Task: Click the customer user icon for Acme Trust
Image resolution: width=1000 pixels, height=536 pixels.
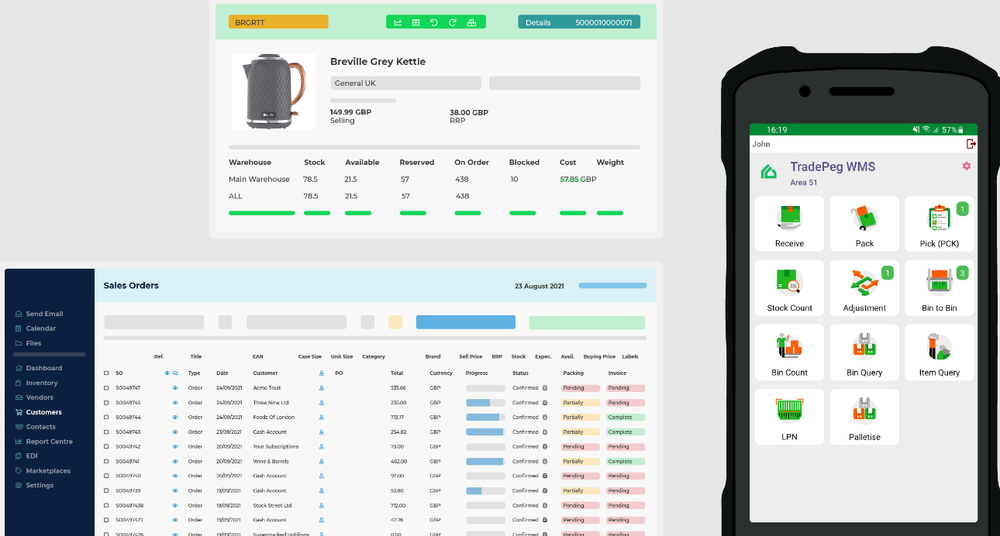Action: [321, 388]
